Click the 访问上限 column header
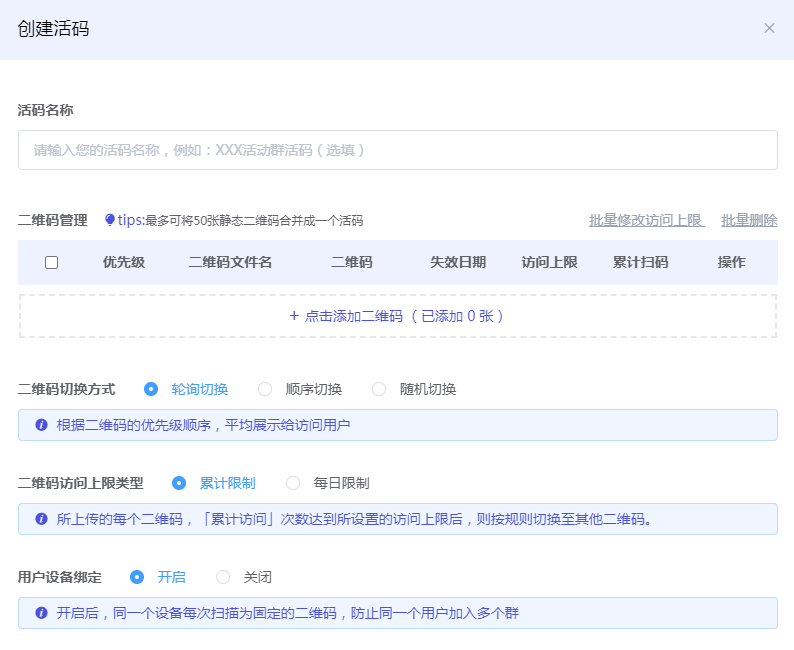794x650 pixels. [x=549, y=262]
